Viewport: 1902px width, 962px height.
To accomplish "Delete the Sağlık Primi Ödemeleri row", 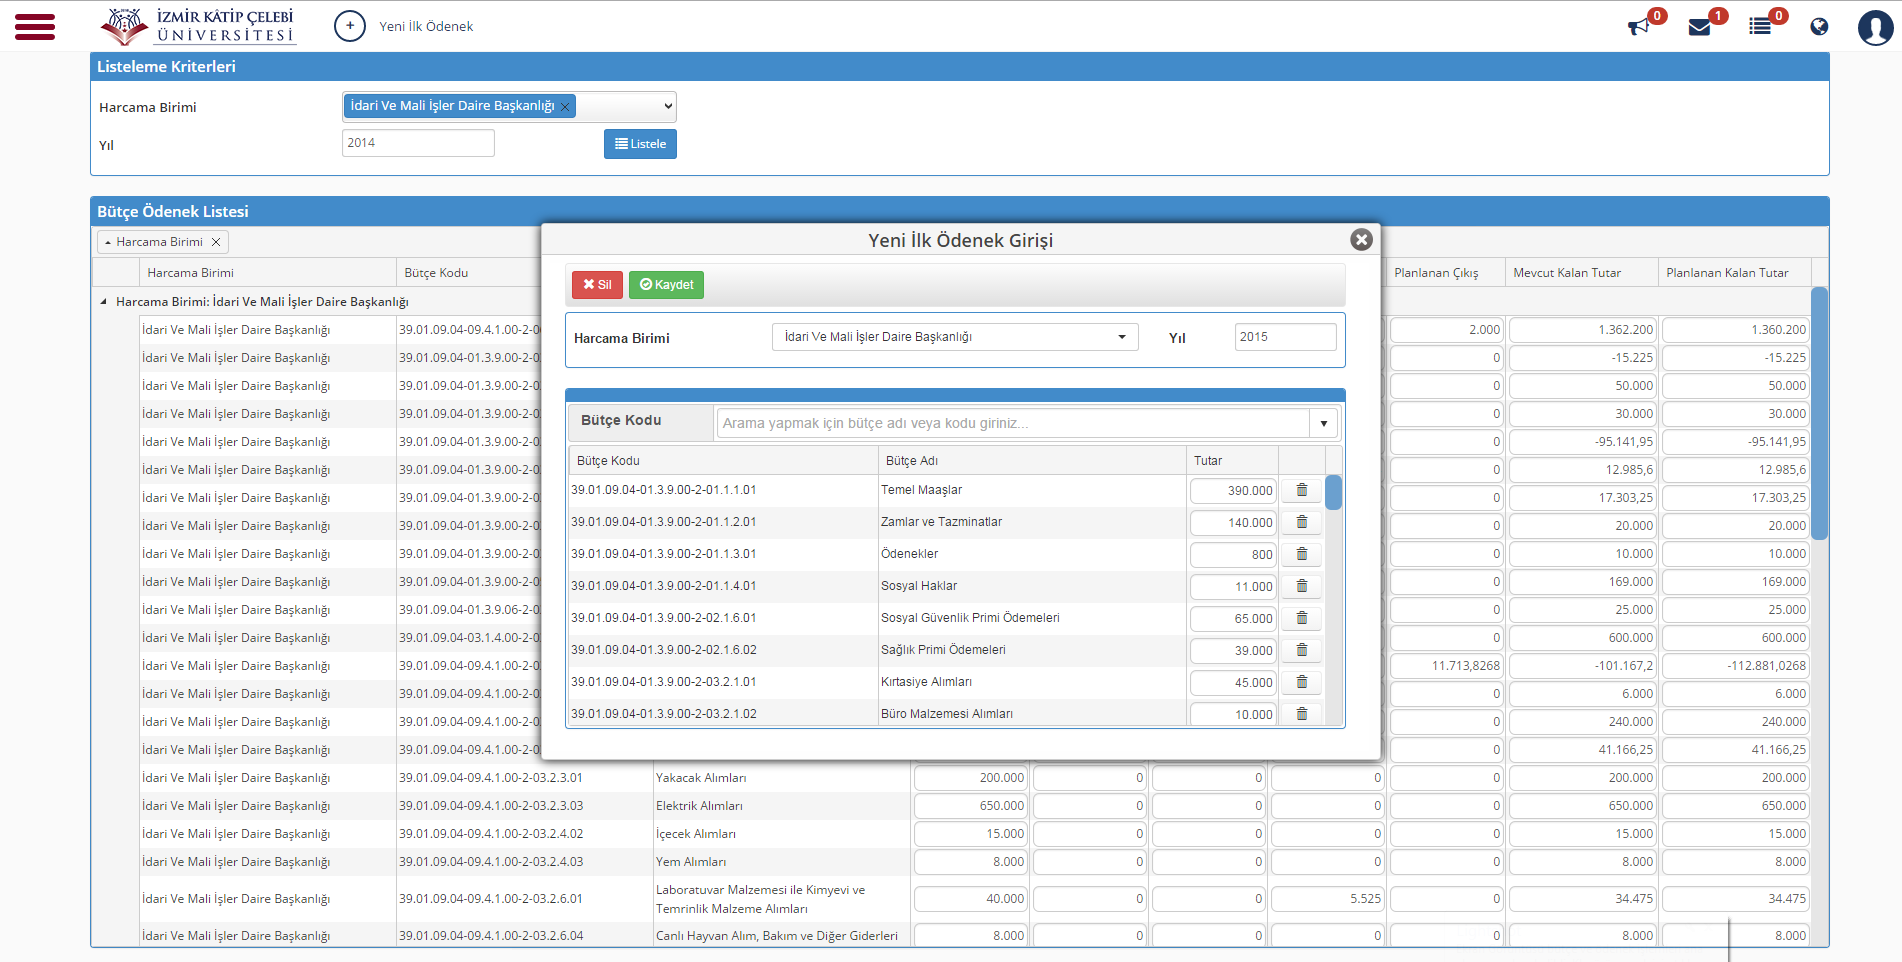I will [1302, 650].
